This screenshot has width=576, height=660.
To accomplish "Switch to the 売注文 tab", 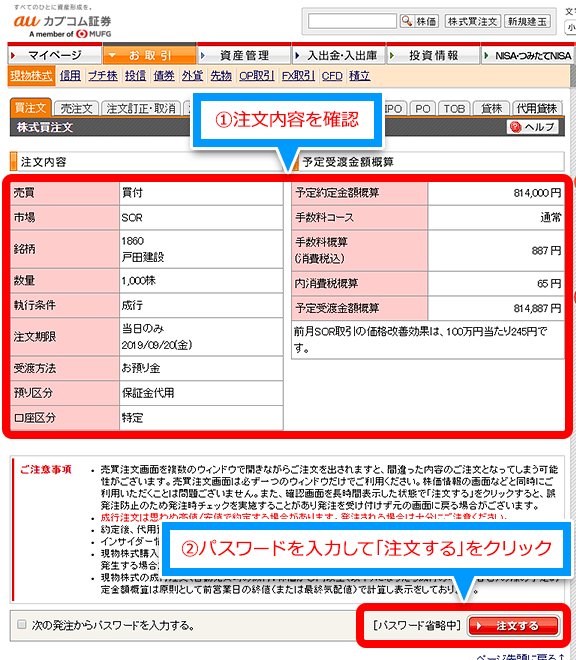I will coord(76,109).
